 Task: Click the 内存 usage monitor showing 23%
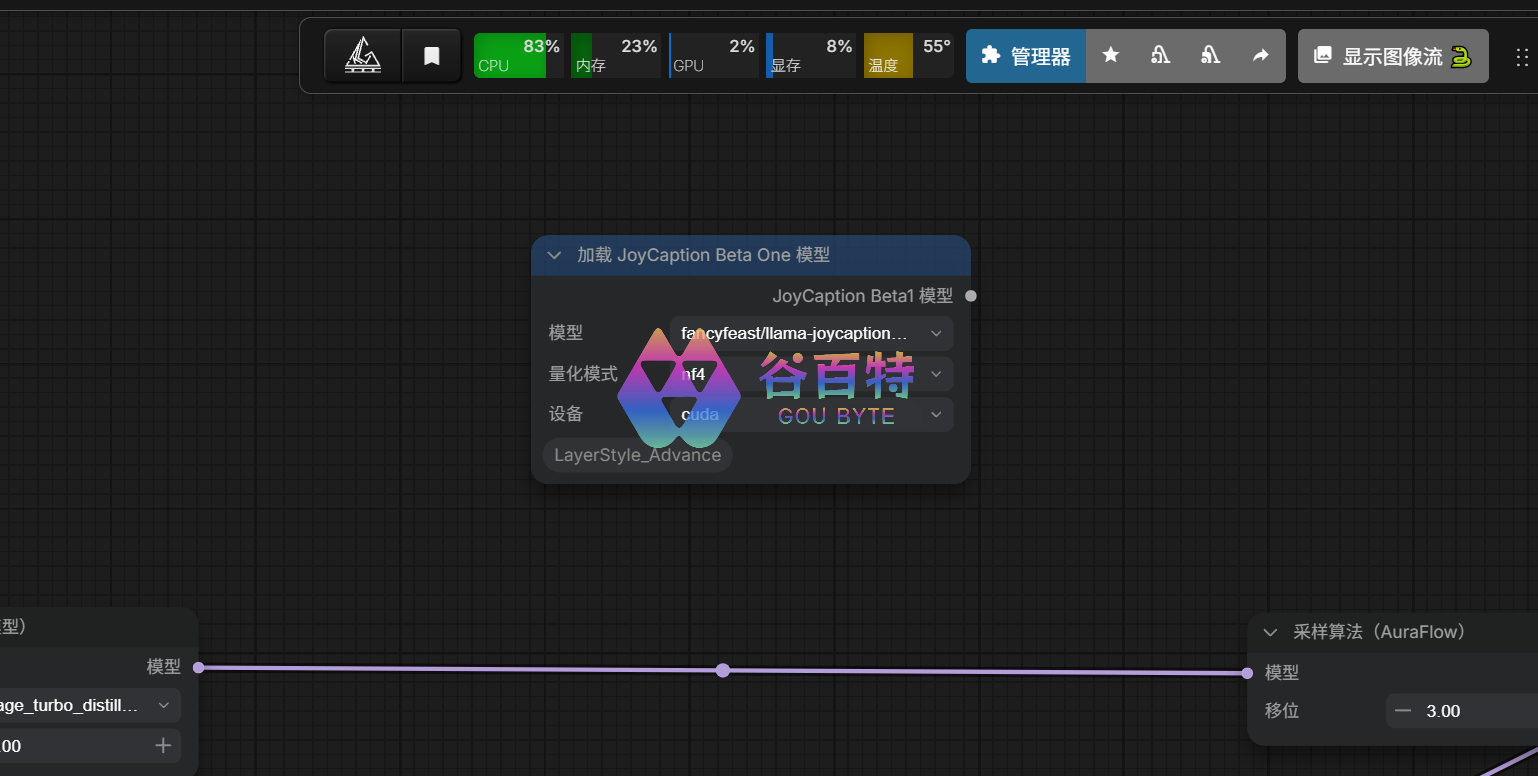pyautogui.click(x=616, y=56)
